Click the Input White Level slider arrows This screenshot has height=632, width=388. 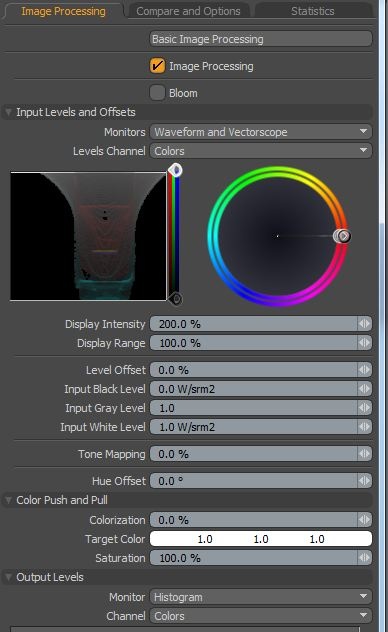coord(364,427)
